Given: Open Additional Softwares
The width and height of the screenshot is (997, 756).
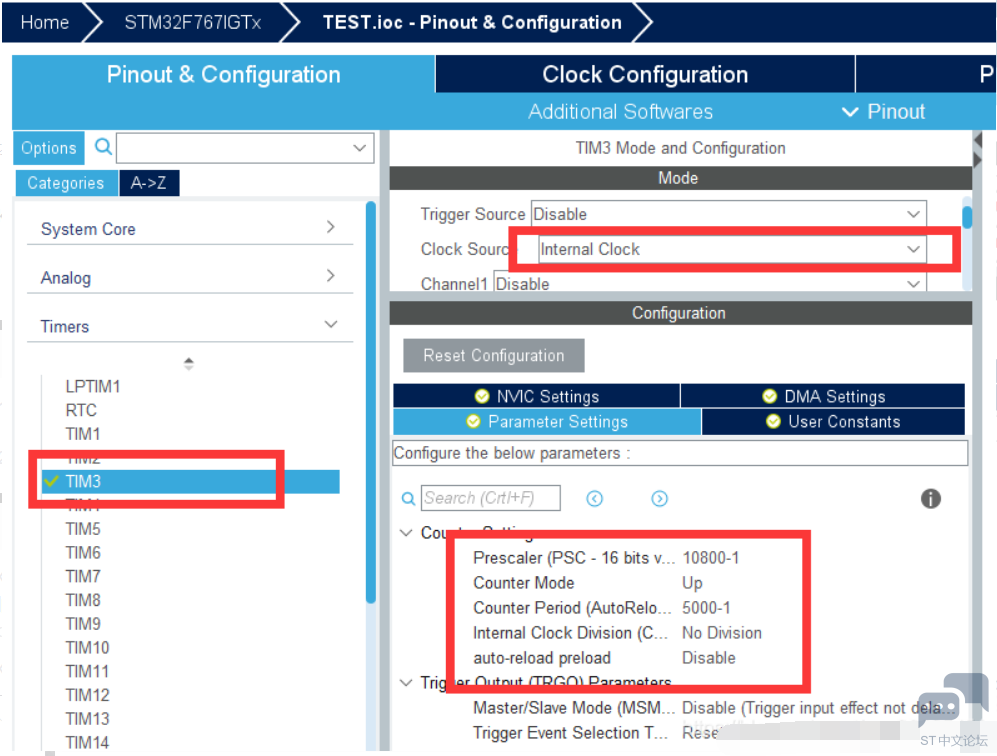Looking at the screenshot, I should click(x=620, y=112).
